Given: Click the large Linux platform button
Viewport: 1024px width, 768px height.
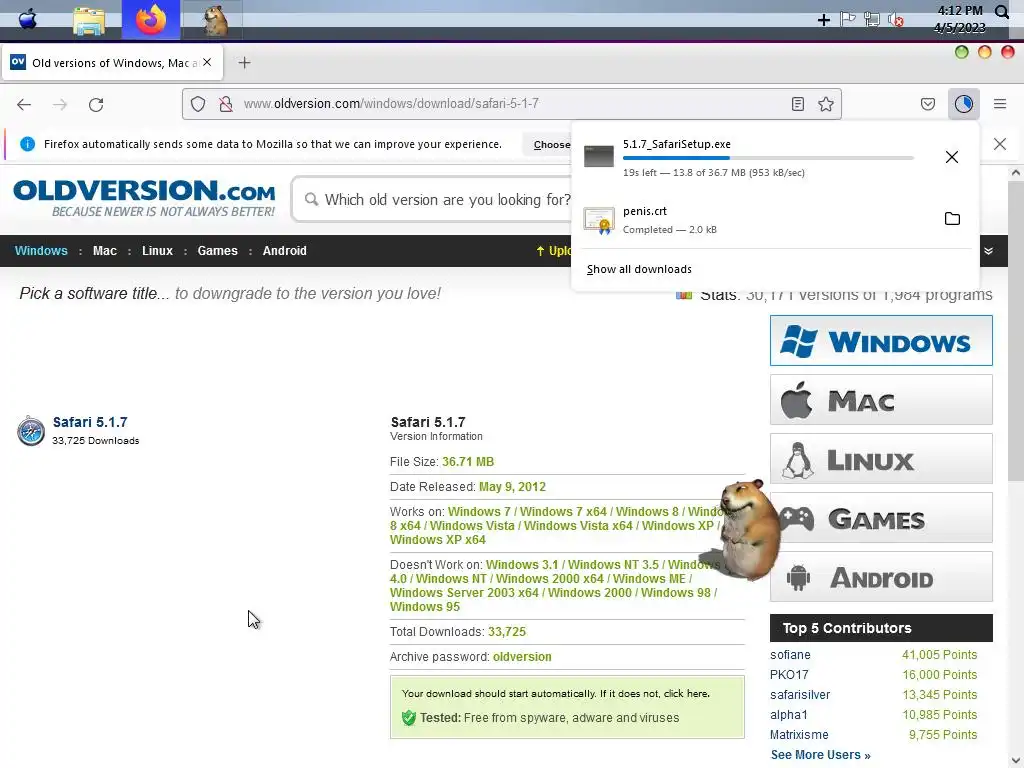Looking at the screenshot, I should [881, 458].
